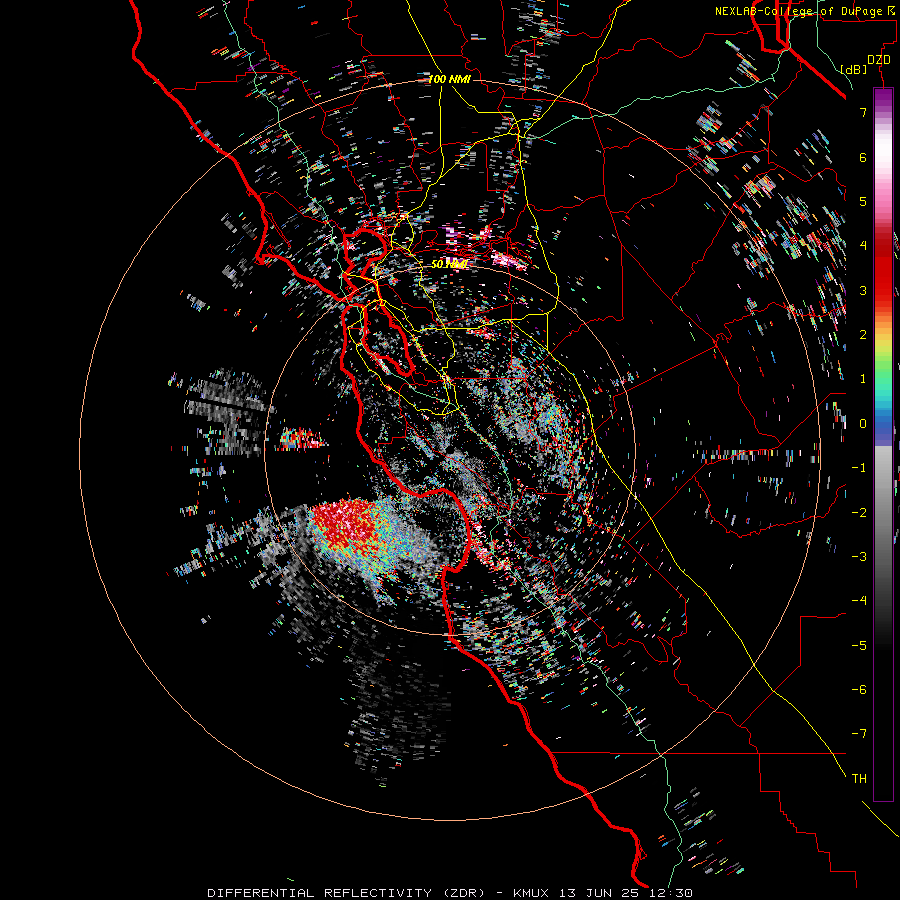Viewport: 900px width, 900px height.
Task: Click the "-5" value on the color scale
Action: click(859, 646)
